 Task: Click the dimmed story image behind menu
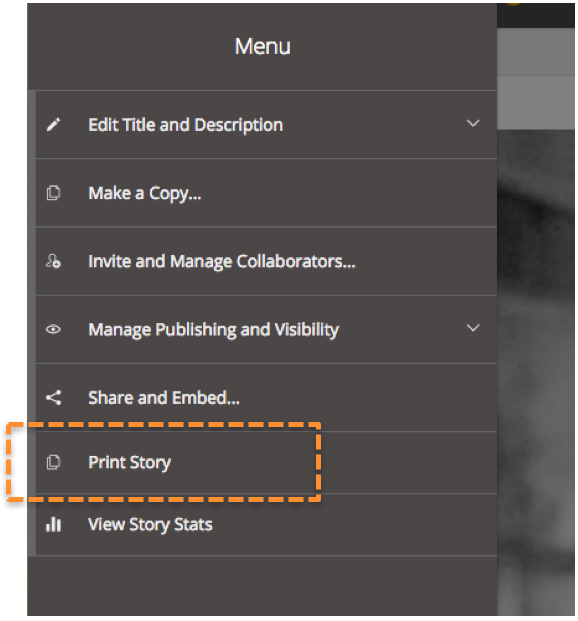(536, 372)
